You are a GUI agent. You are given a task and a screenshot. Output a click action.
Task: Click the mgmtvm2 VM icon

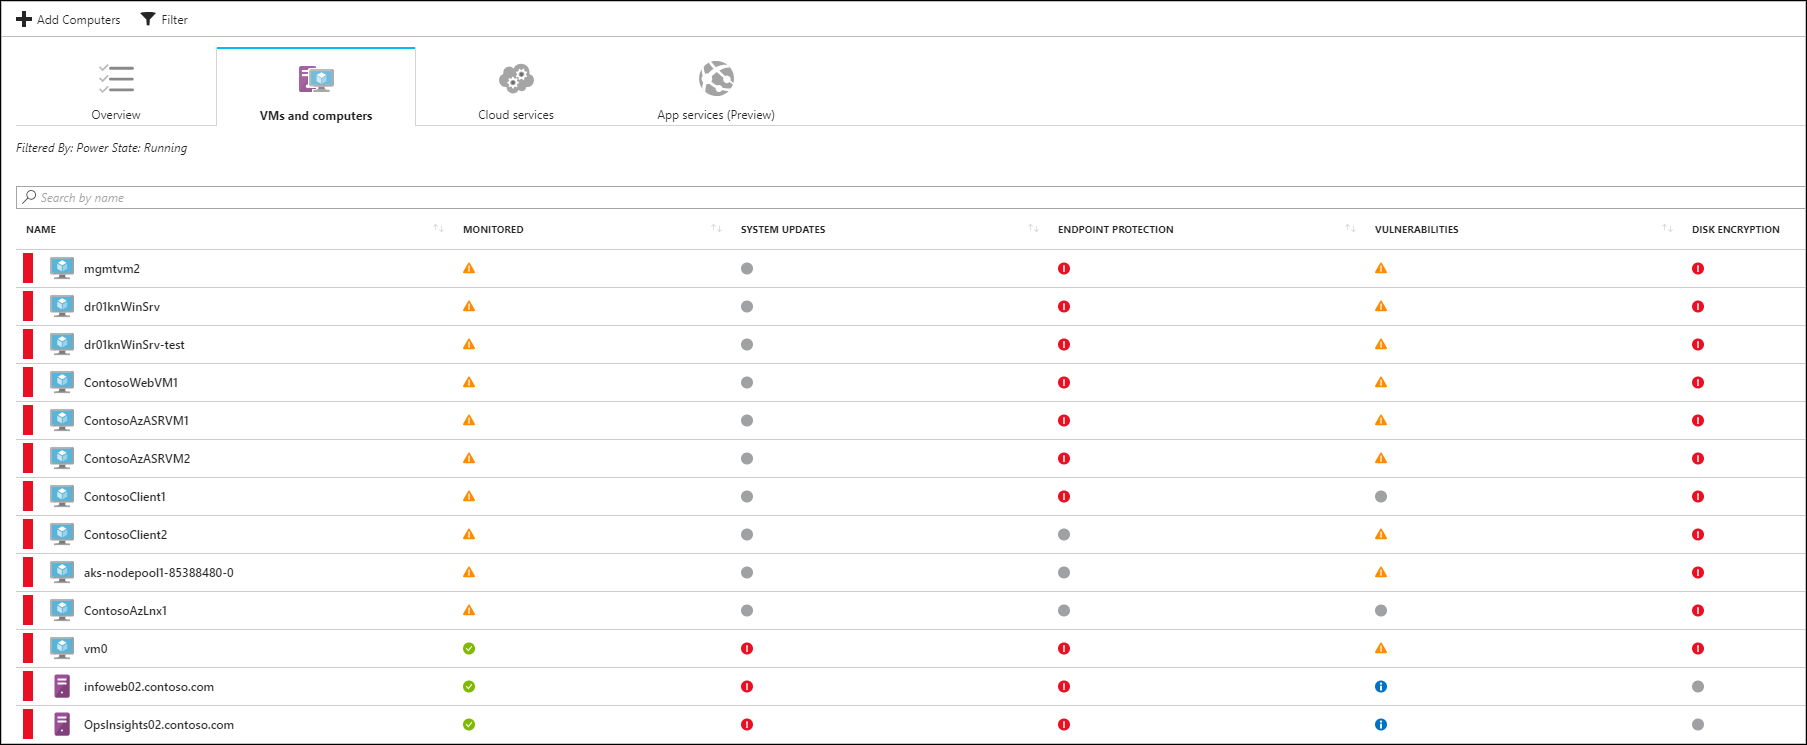(62, 268)
